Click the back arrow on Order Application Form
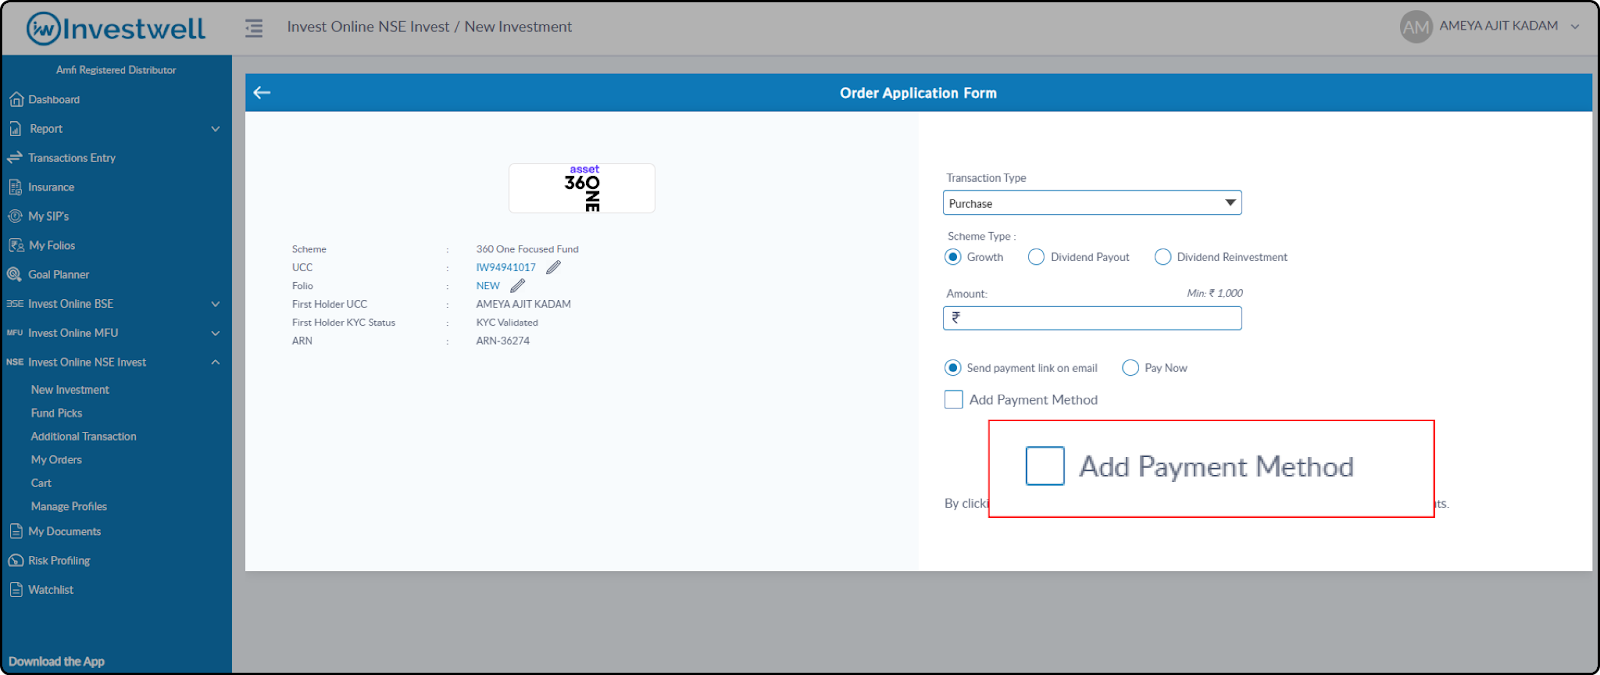 click(x=262, y=92)
